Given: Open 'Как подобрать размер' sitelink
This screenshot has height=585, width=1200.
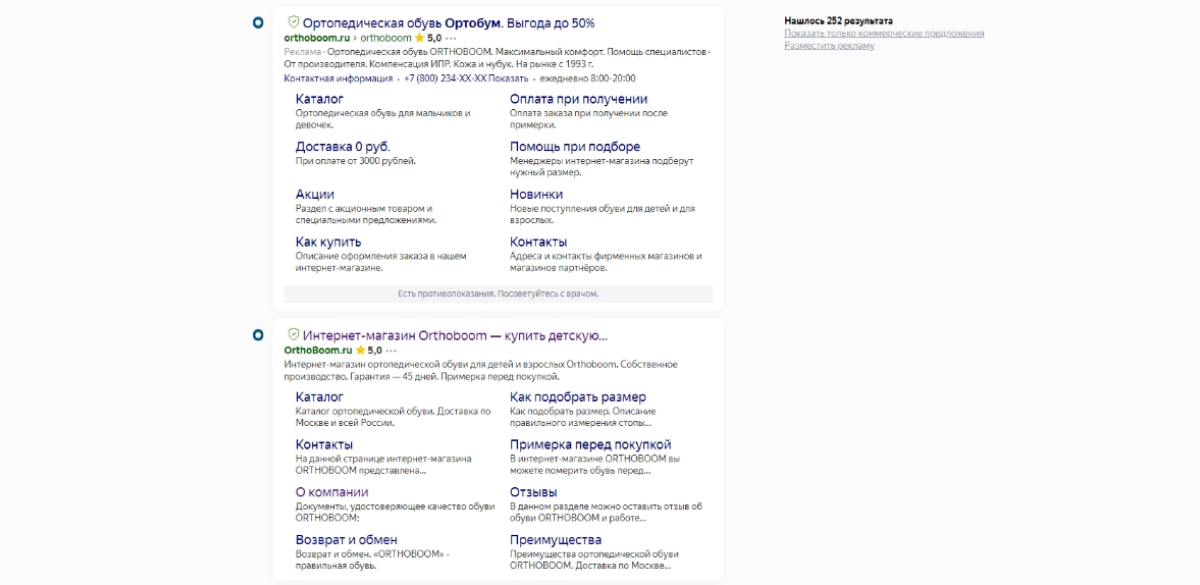Looking at the screenshot, I should pos(578,397).
